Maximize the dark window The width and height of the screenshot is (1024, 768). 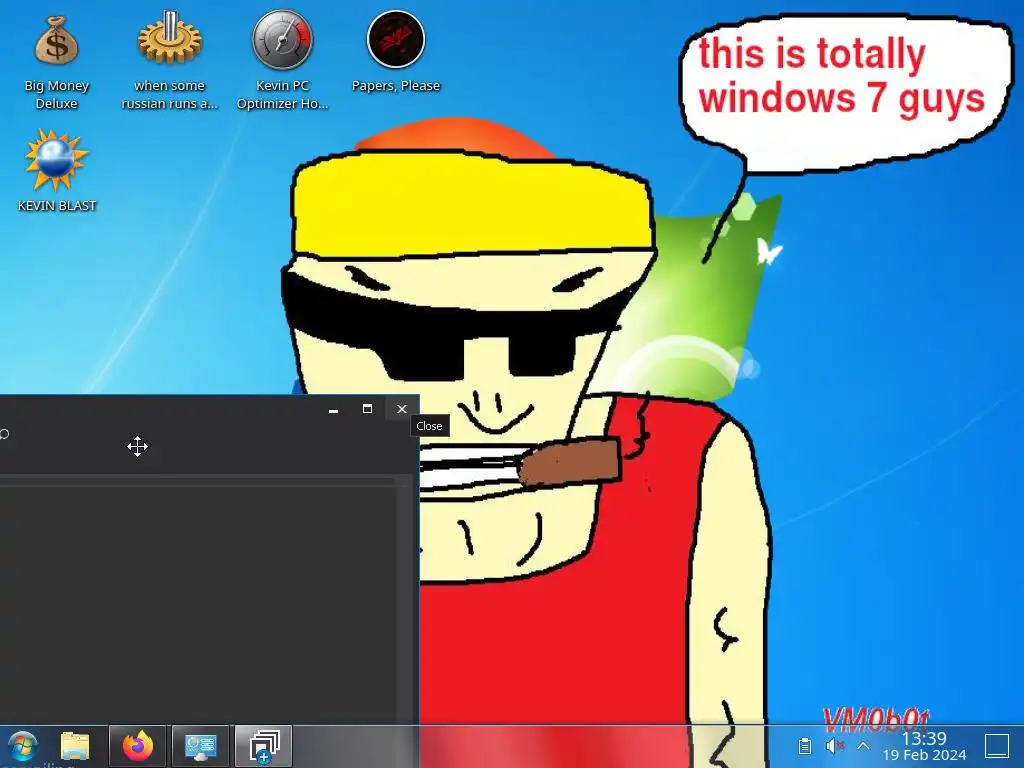[368, 409]
